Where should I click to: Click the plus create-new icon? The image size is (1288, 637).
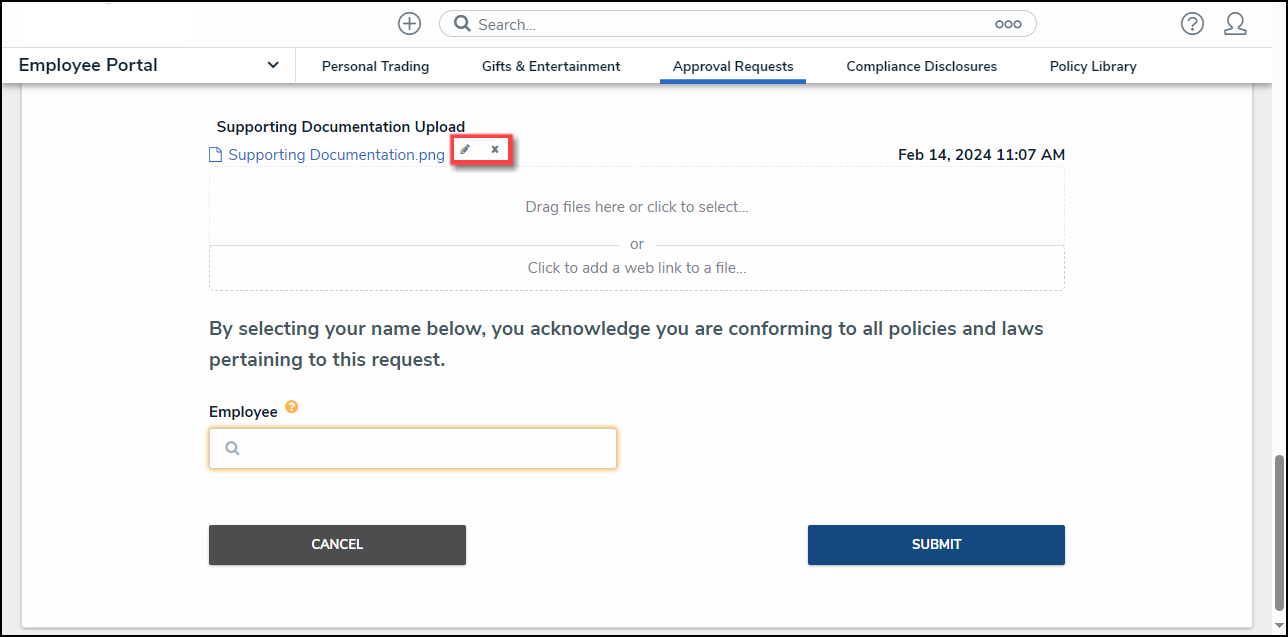pyautogui.click(x=409, y=24)
